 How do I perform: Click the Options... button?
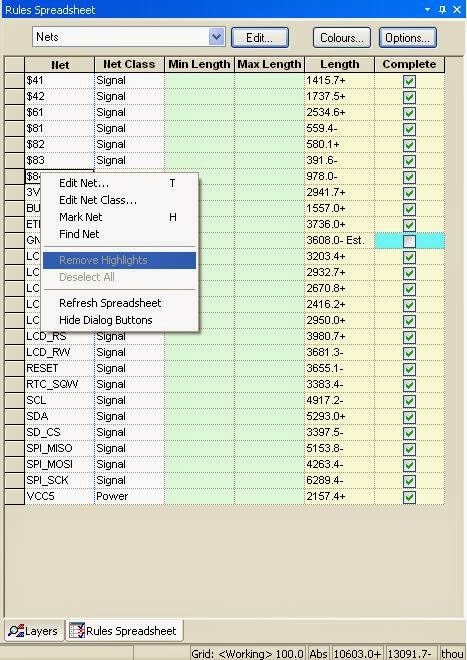[408, 37]
